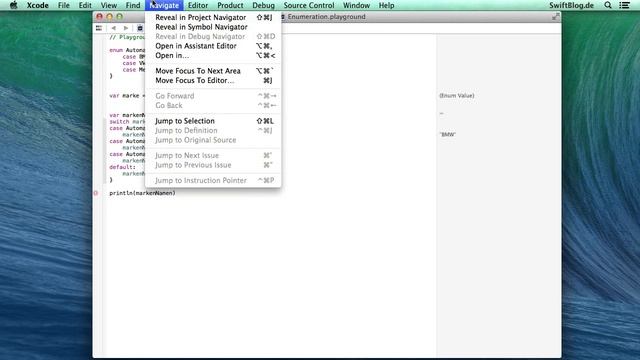Click the var marke code line
The width and height of the screenshot is (640, 360).
pyautogui.click(x=127, y=96)
